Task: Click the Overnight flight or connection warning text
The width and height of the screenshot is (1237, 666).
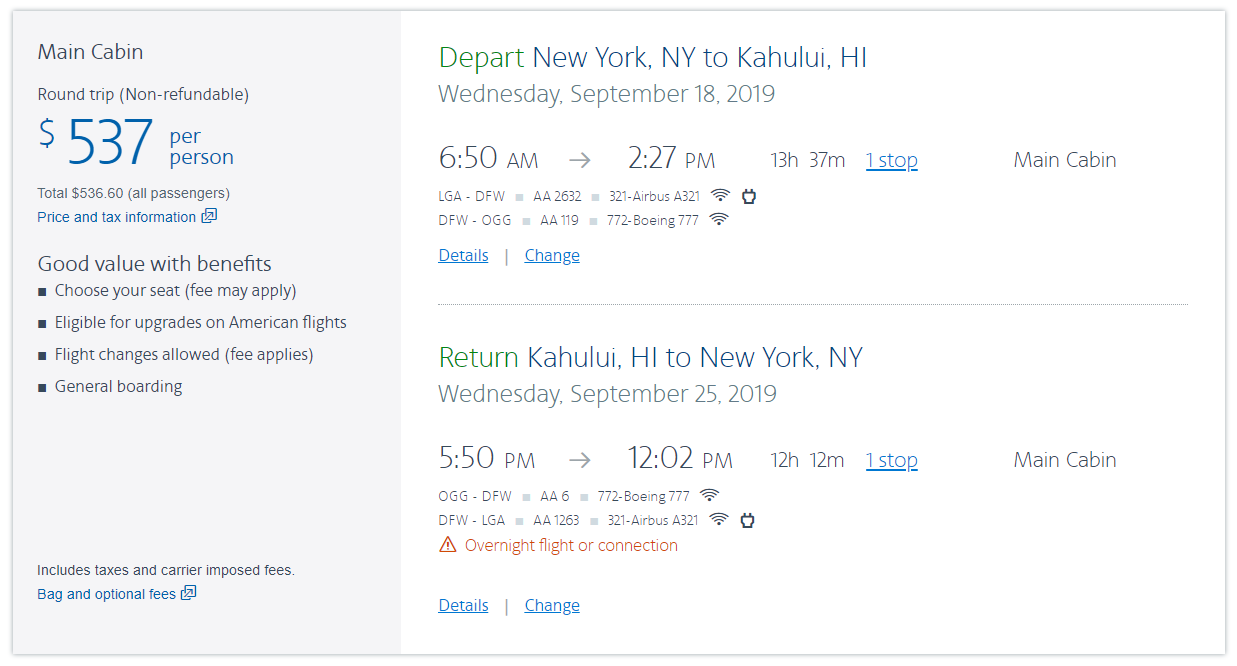Action: click(x=571, y=545)
